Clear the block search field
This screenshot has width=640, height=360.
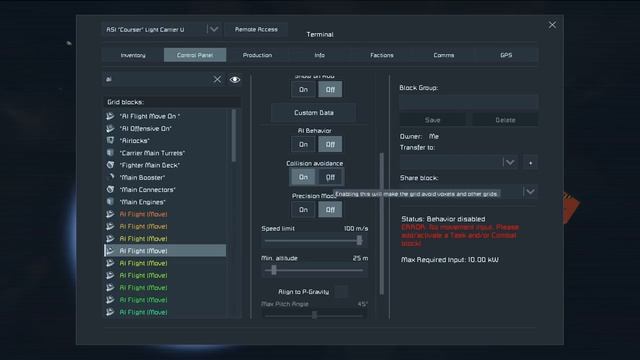click(217, 80)
